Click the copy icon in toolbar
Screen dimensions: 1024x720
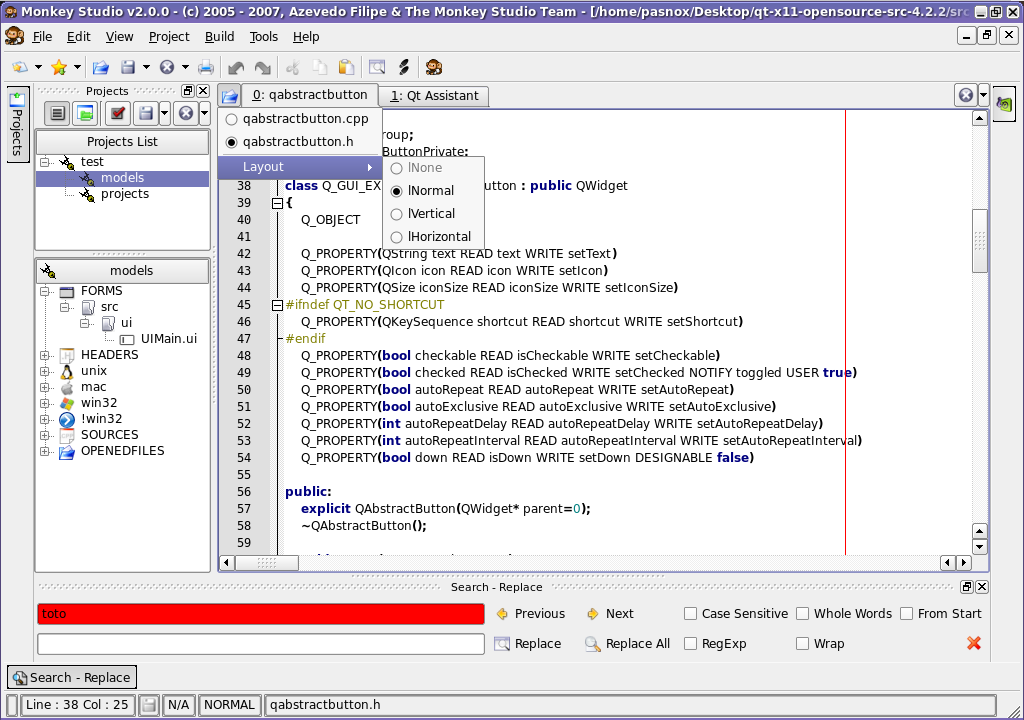pyautogui.click(x=319, y=67)
